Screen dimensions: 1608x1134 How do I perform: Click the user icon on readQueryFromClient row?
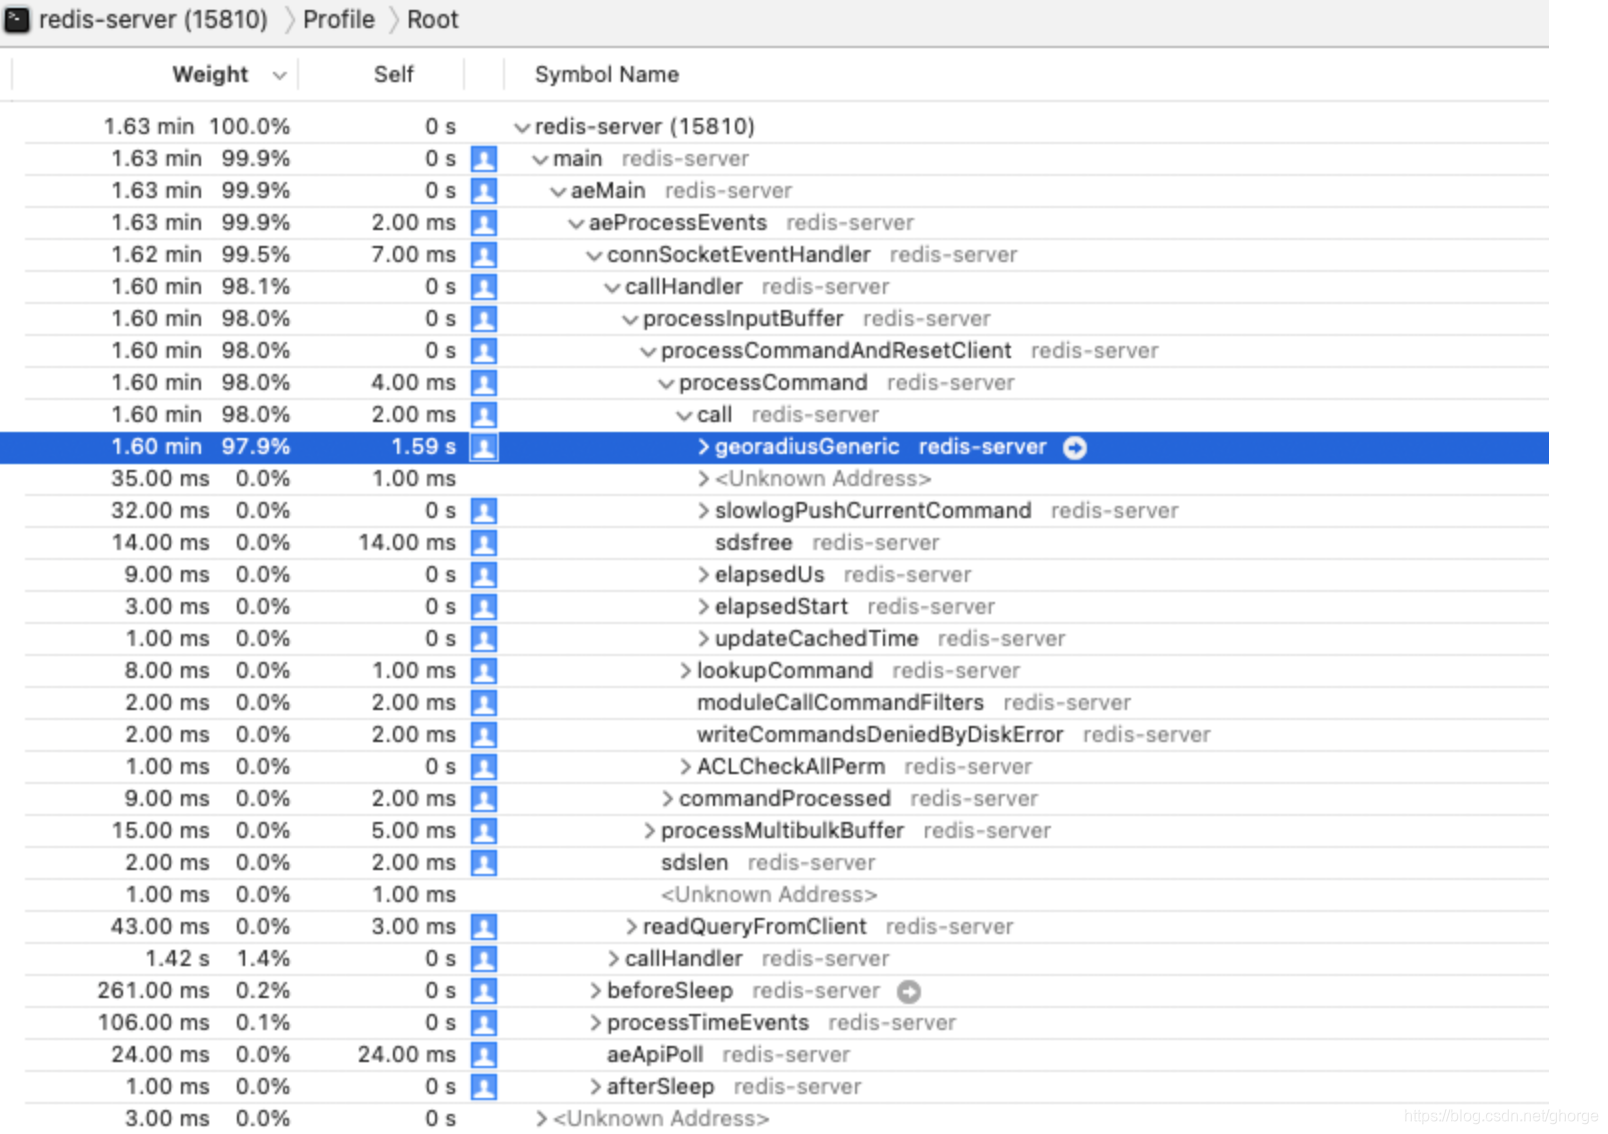tap(484, 927)
